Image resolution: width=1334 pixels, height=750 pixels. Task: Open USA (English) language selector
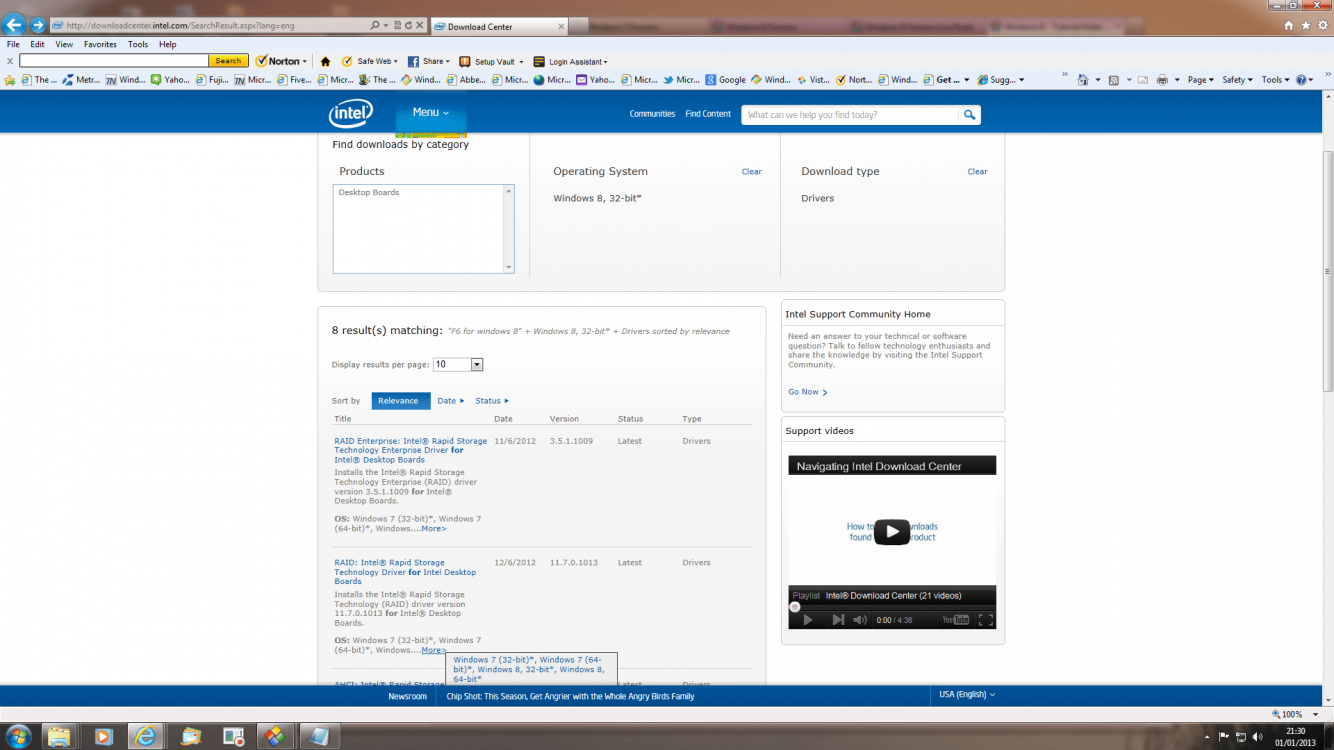click(966, 695)
